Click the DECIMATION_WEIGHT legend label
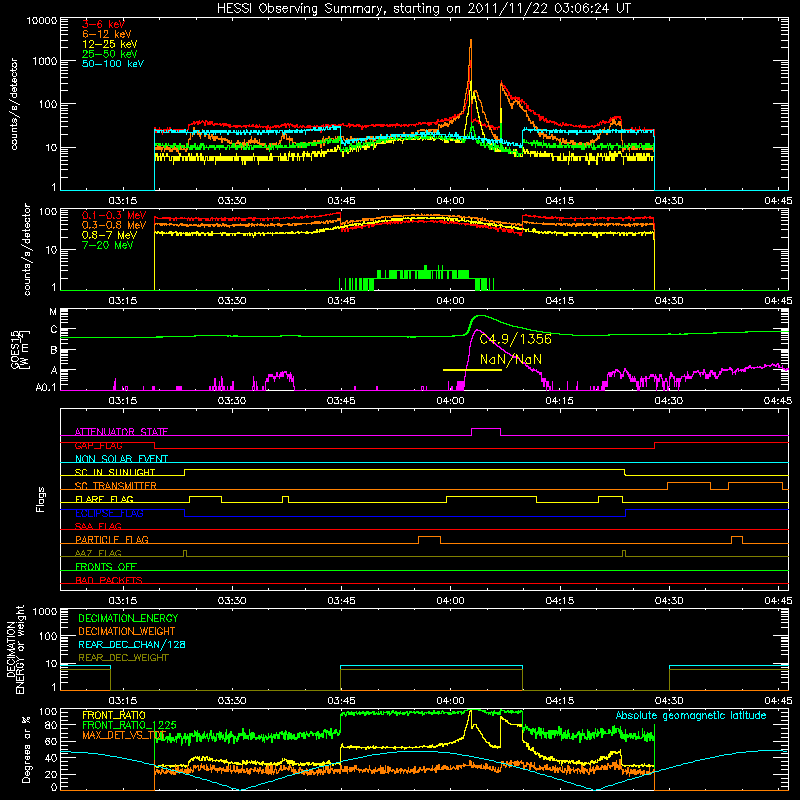The width and height of the screenshot is (800, 800). coord(127,631)
